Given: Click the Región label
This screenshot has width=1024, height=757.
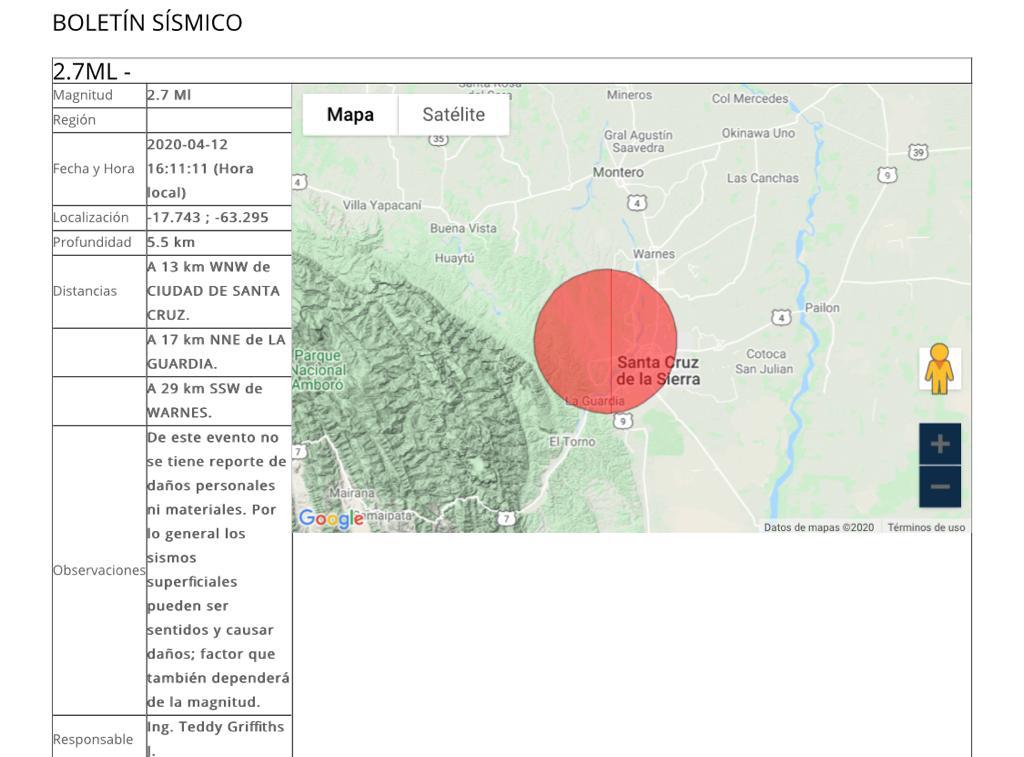Looking at the screenshot, I should tap(74, 120).
